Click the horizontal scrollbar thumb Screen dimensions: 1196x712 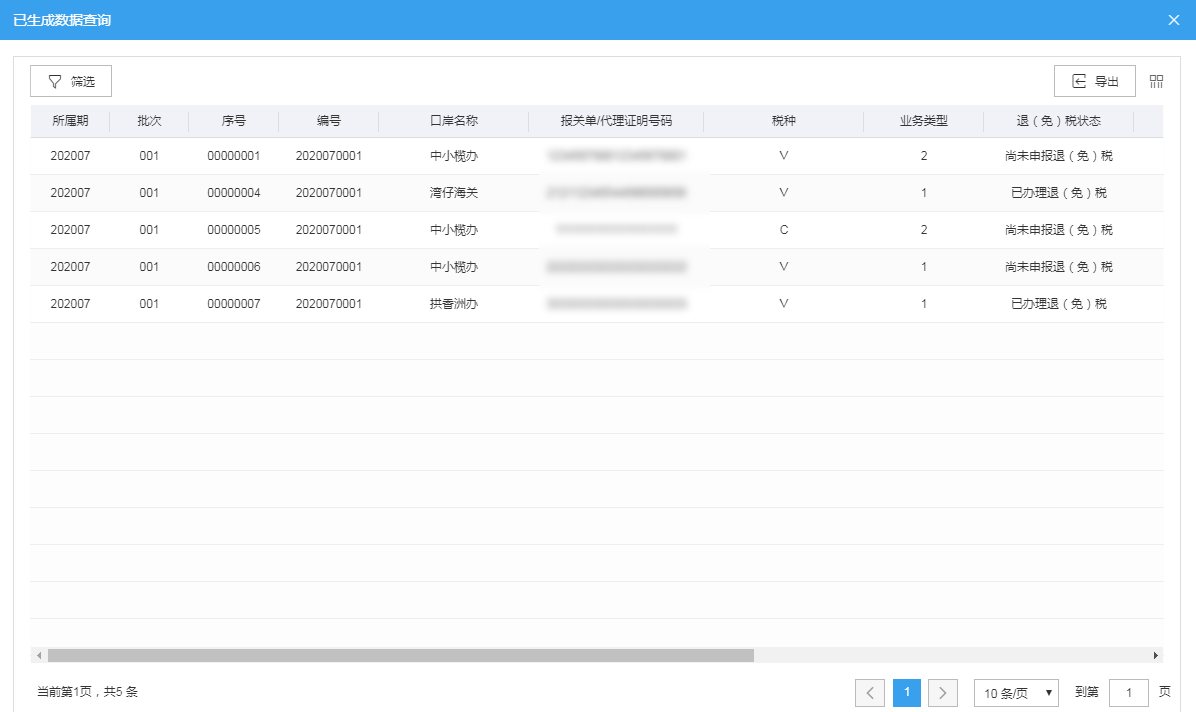click(x=400, y=655)
